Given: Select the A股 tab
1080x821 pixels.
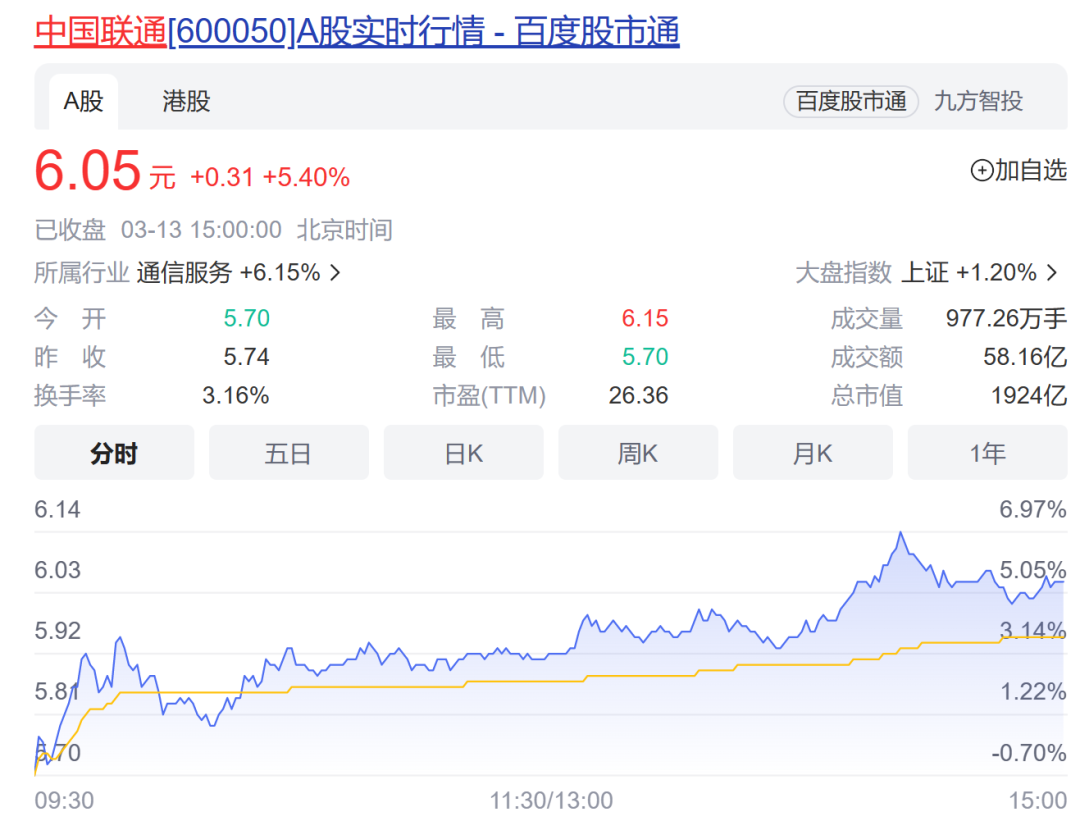Looking at the screenshot, I should (x=83, y=101).
